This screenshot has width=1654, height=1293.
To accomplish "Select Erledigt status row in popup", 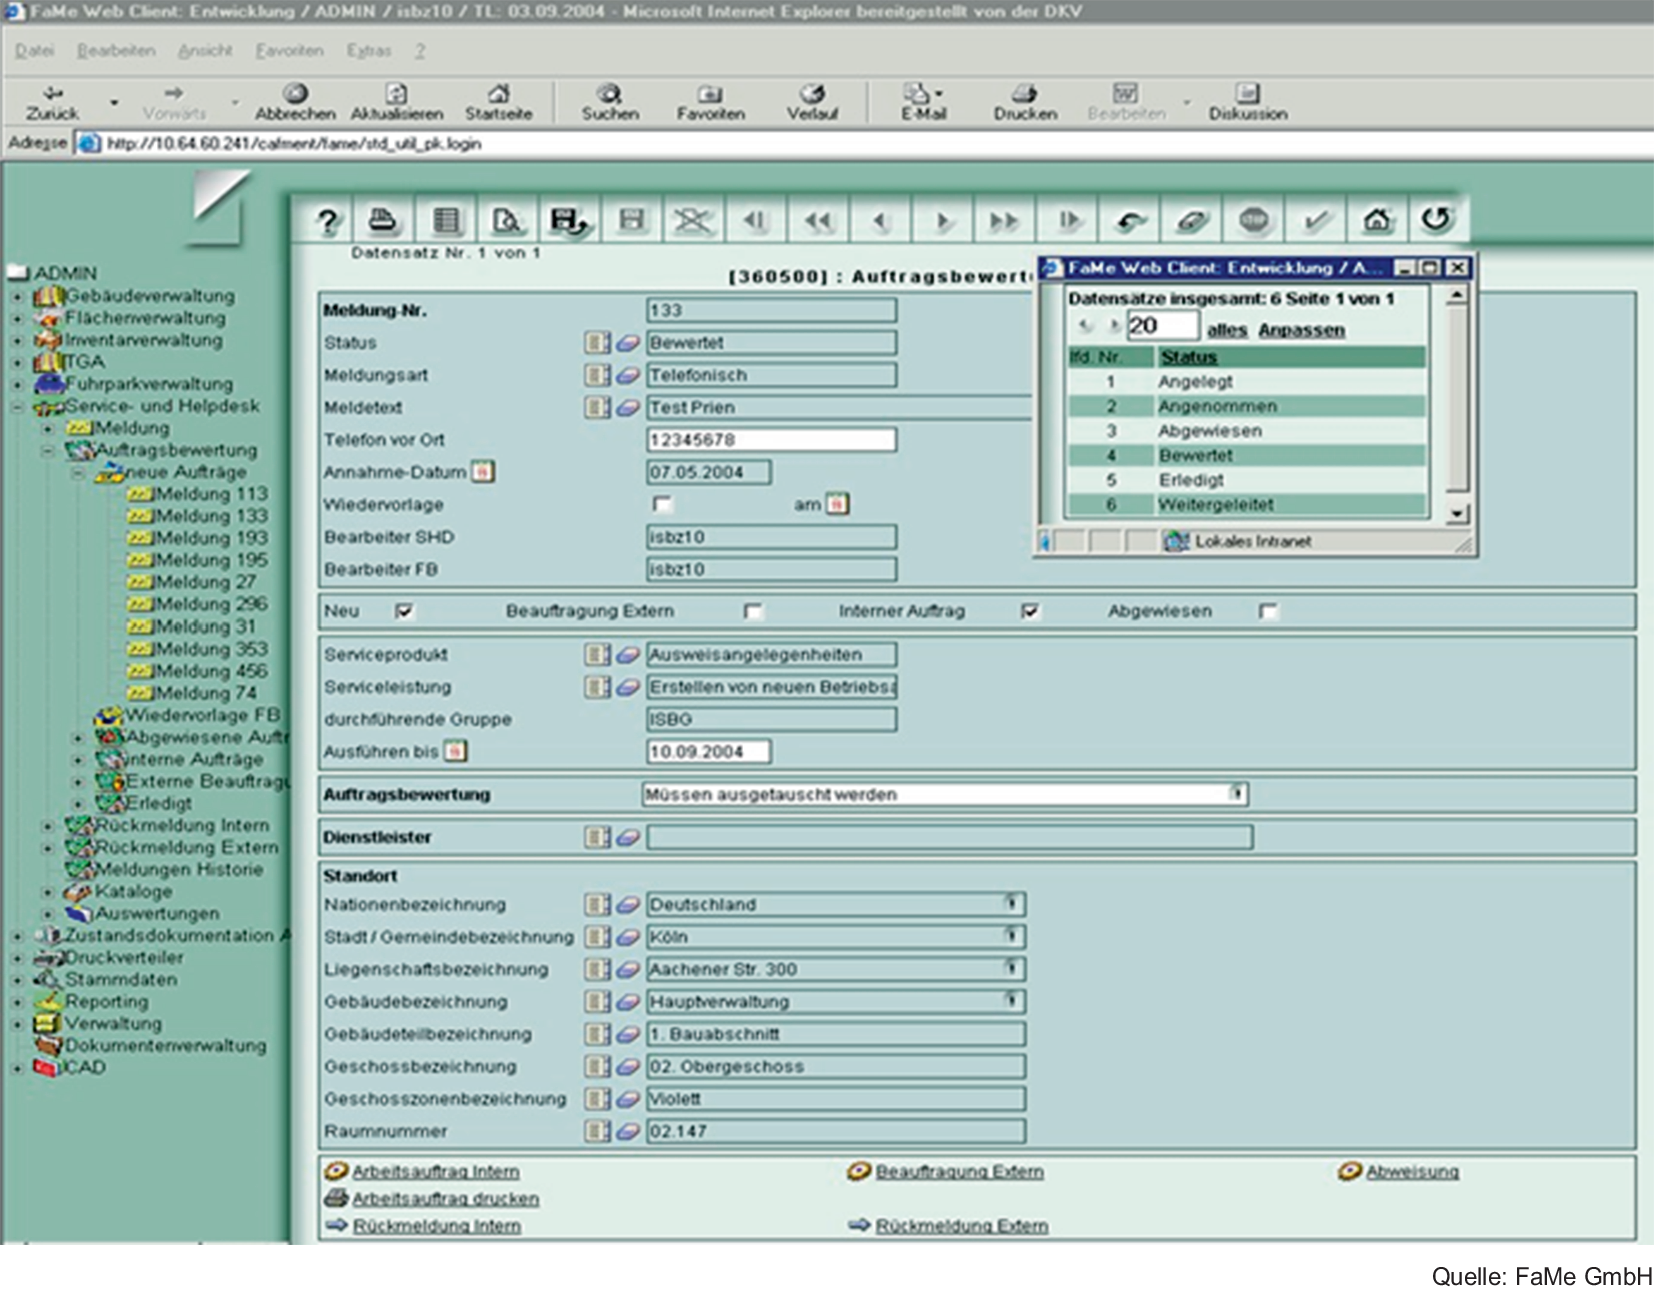I will (x=1246, y=480).
